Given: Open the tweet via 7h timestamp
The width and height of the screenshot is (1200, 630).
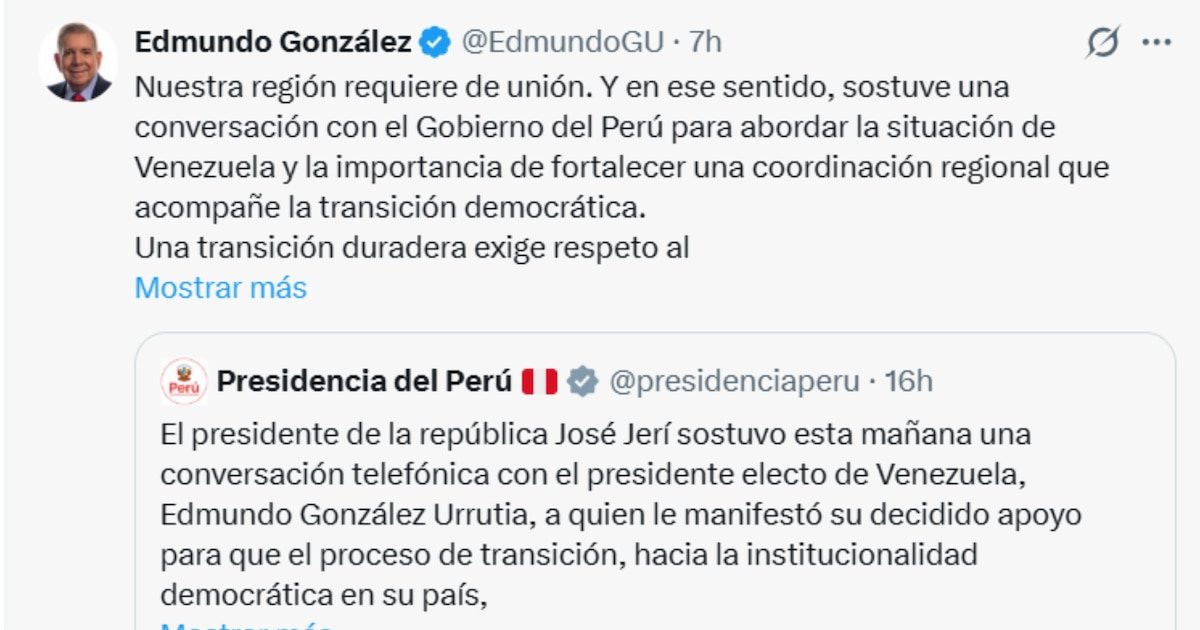Looking at the screenshot, I should pyautogui.click(x=706, y=42).
